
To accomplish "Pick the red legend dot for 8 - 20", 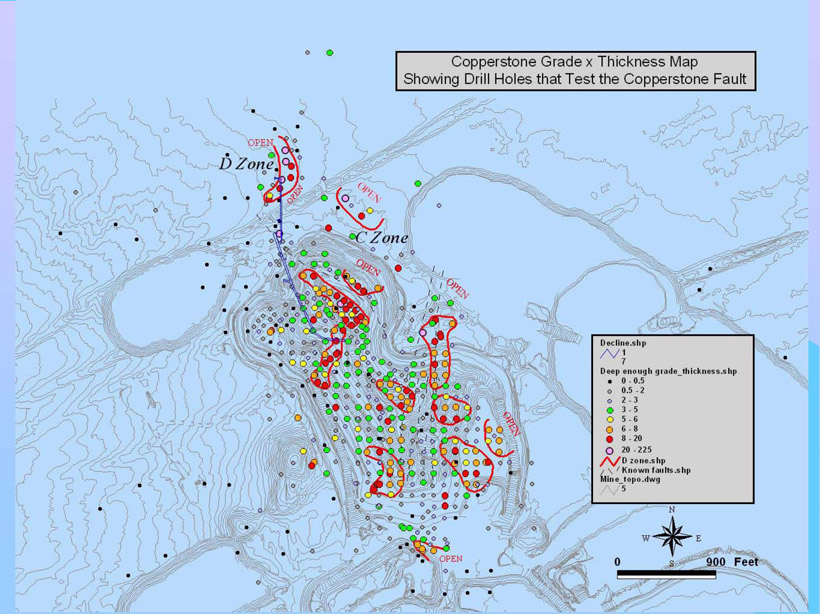I will 609,438.
